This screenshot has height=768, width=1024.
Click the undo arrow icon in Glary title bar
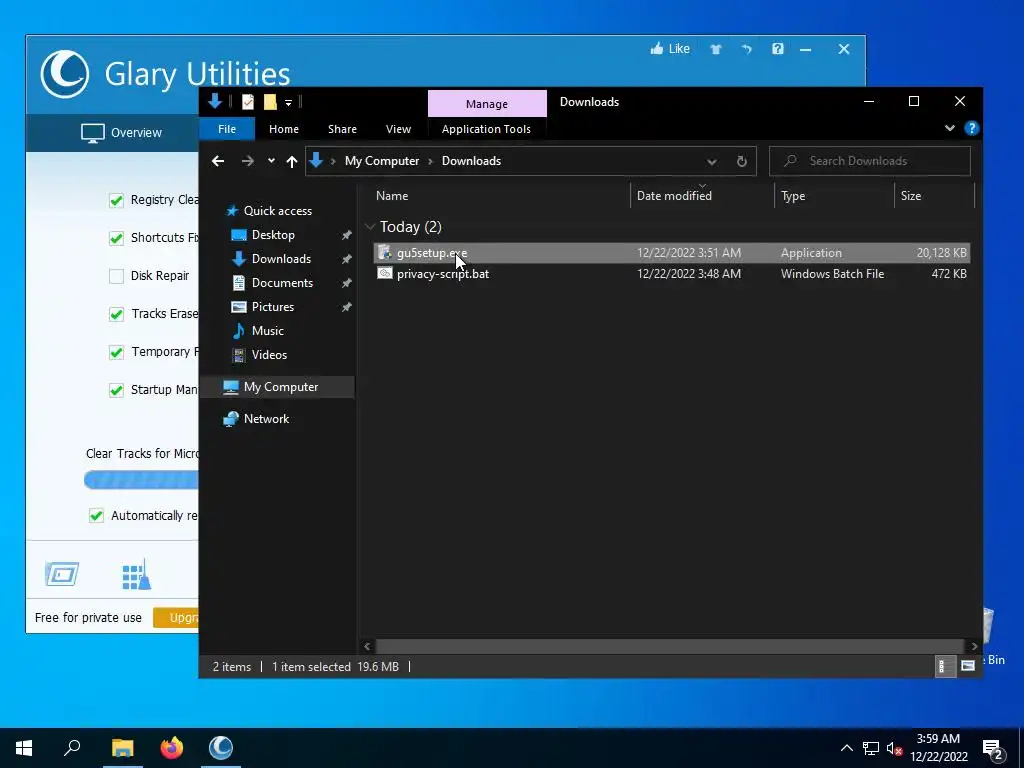point(746,49)
